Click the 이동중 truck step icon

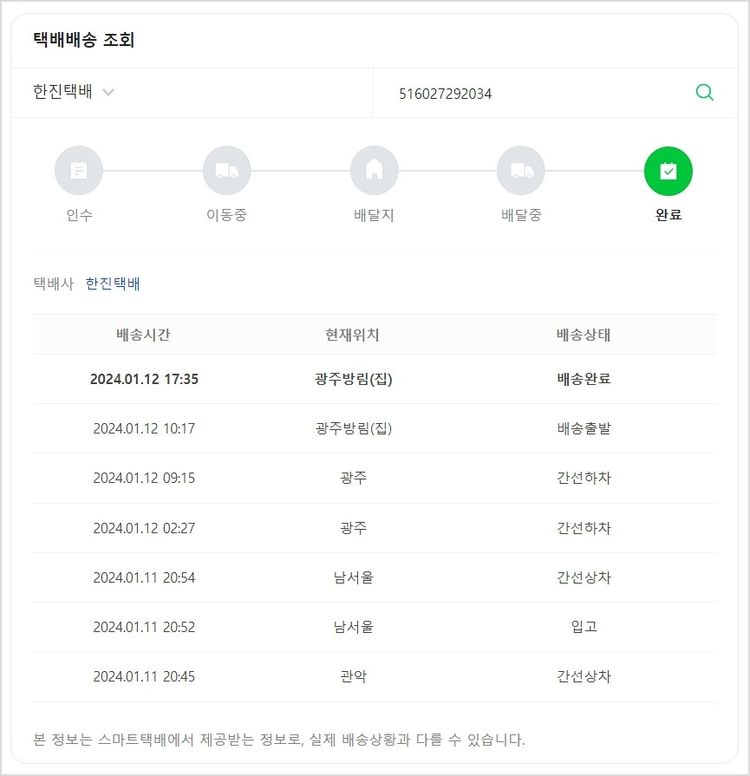coord(227,171)
